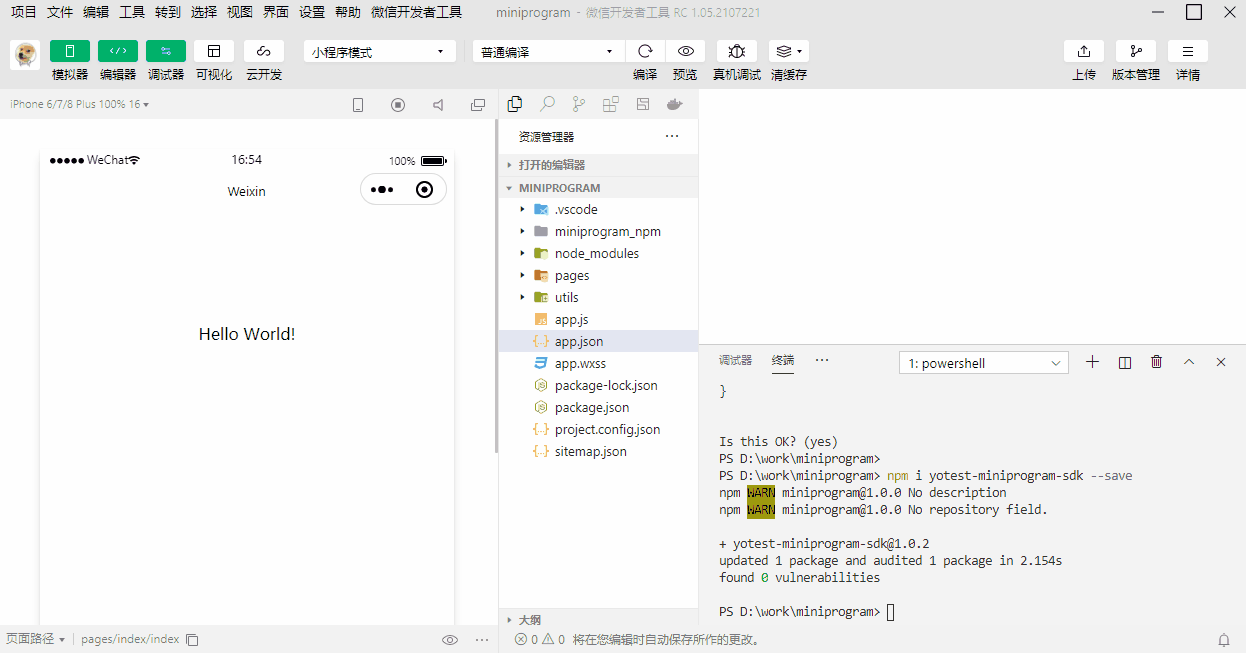This screenshot has height=653, width=1246.
Task: Open the package-lock.json file
Action: tap(598, 385)
